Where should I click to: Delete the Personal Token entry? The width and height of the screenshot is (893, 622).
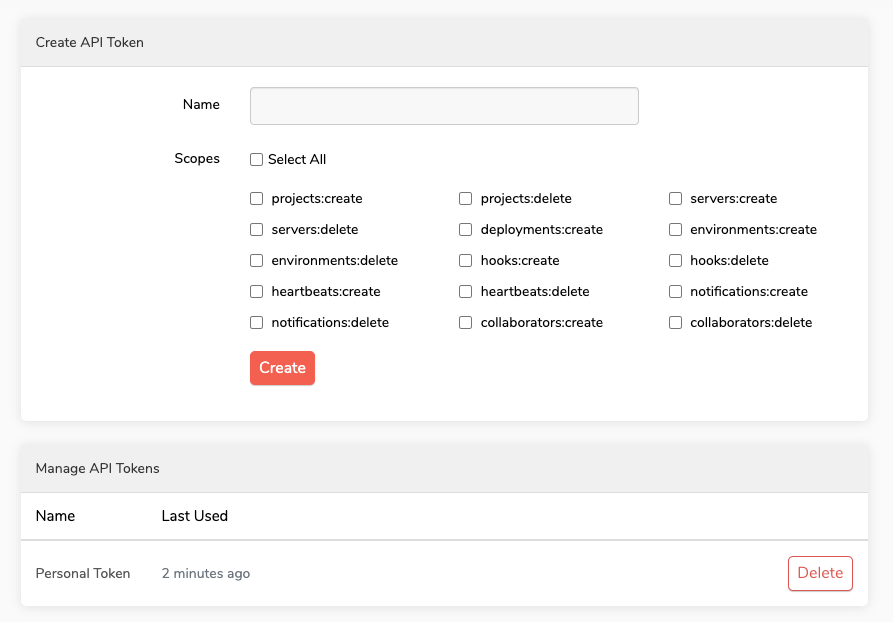pyautogui.click(x=820, y=573)
